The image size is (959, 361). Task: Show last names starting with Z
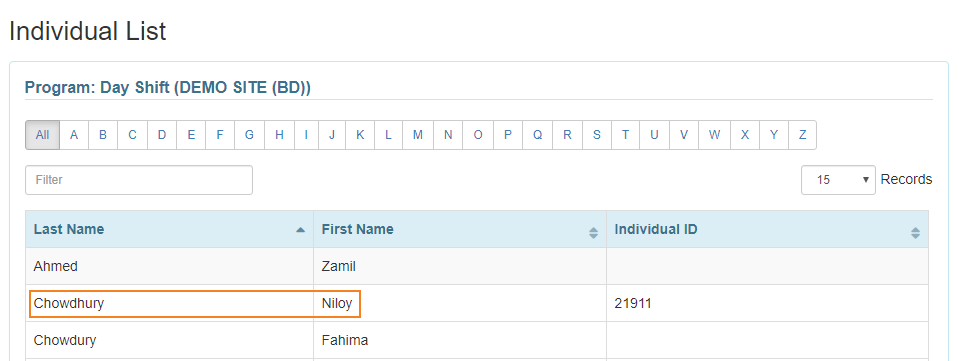(802, 135)
